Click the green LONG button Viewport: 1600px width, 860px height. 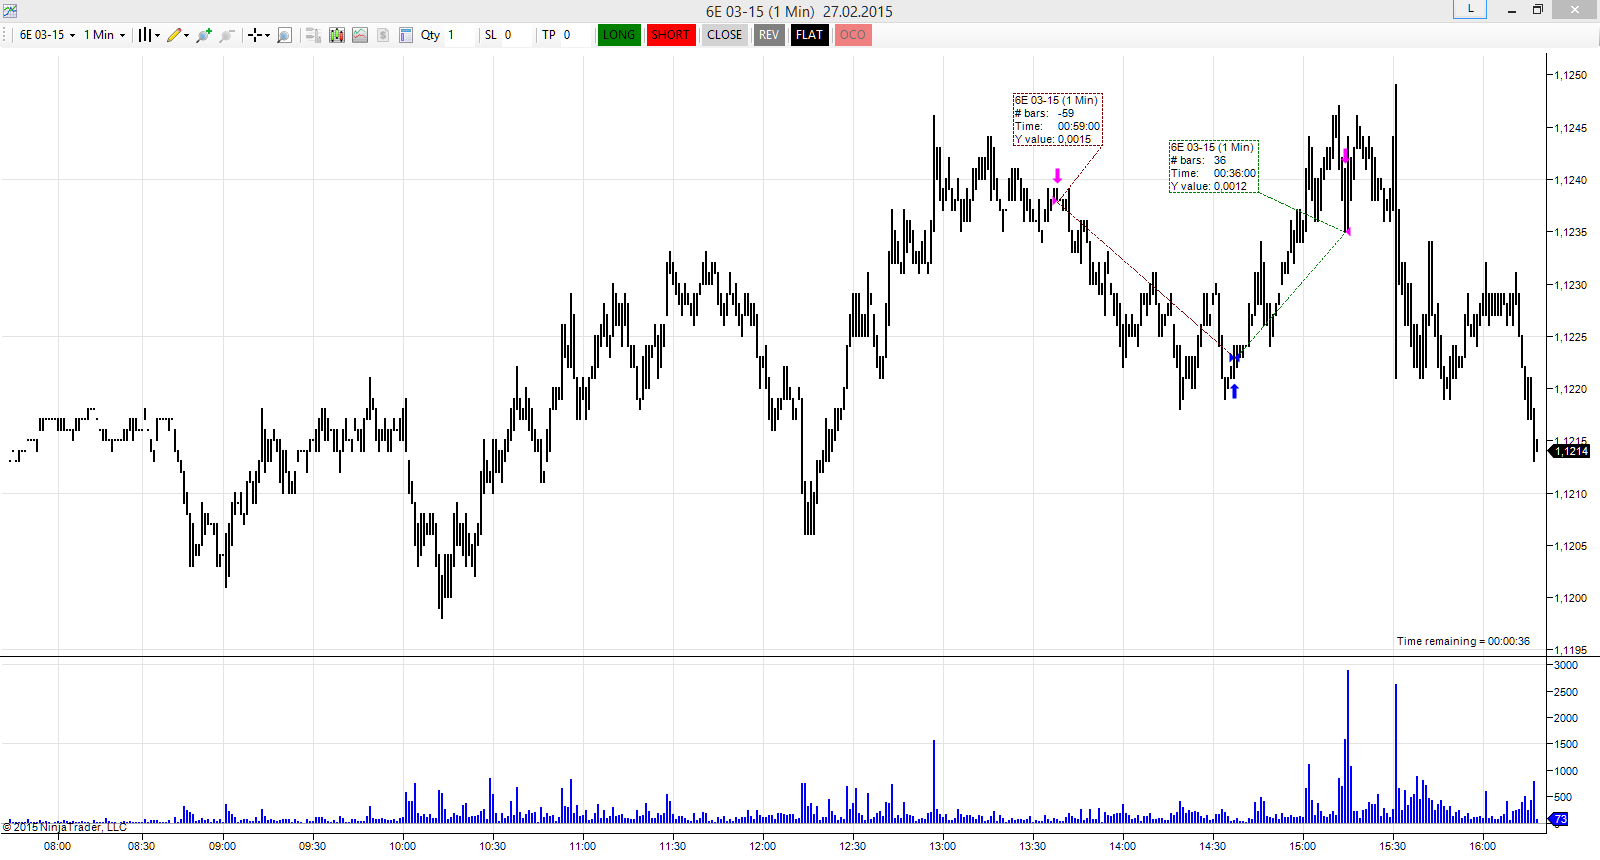(x=619, y=35)
